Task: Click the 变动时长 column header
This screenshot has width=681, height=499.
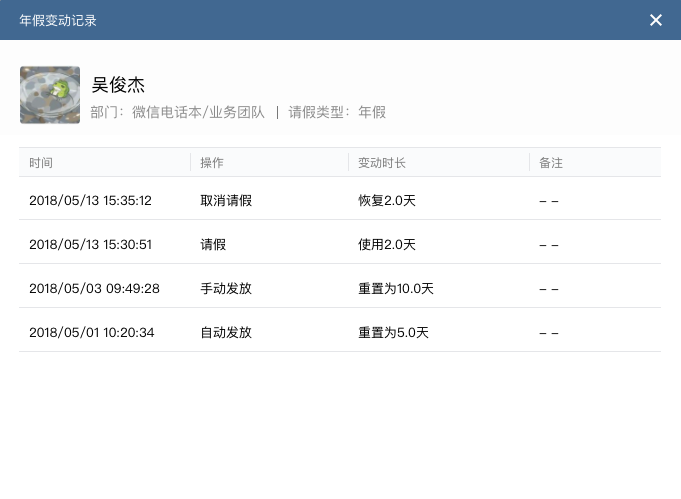Action: 382,163
